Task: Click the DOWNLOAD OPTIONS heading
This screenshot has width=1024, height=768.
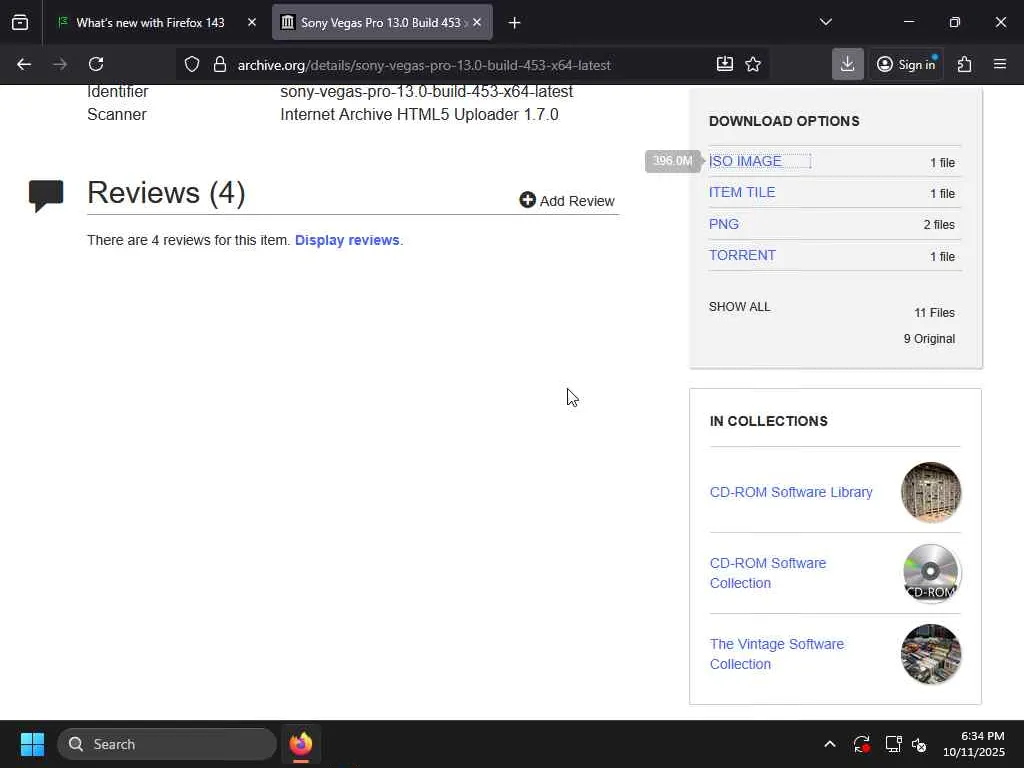Action: click(x=784, y=121)
